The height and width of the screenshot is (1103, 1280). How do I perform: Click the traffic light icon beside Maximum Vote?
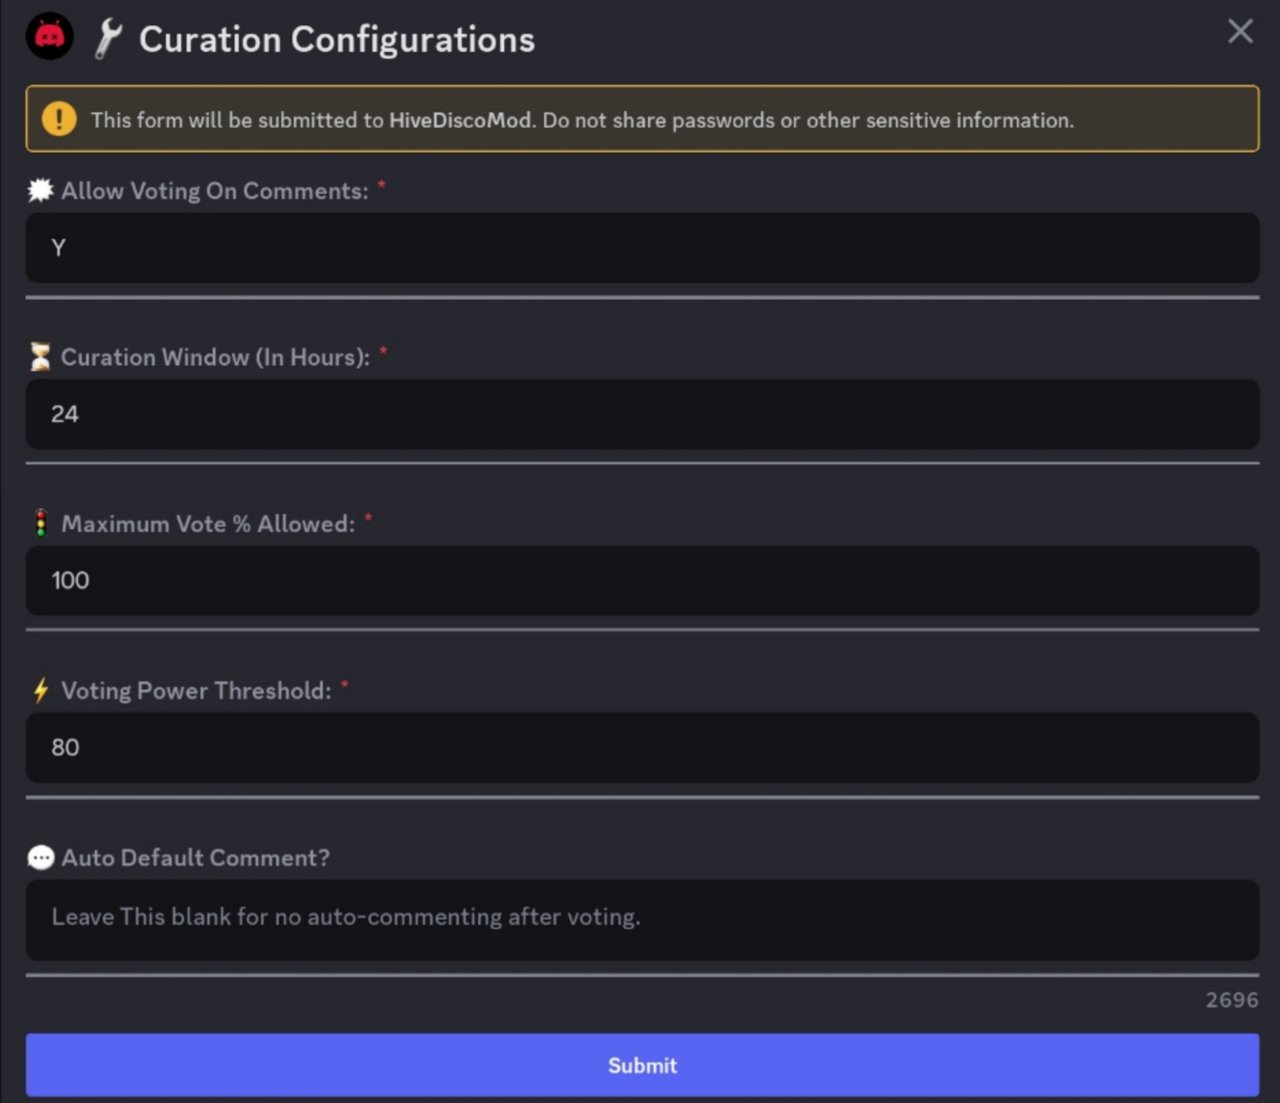(41, 523)
